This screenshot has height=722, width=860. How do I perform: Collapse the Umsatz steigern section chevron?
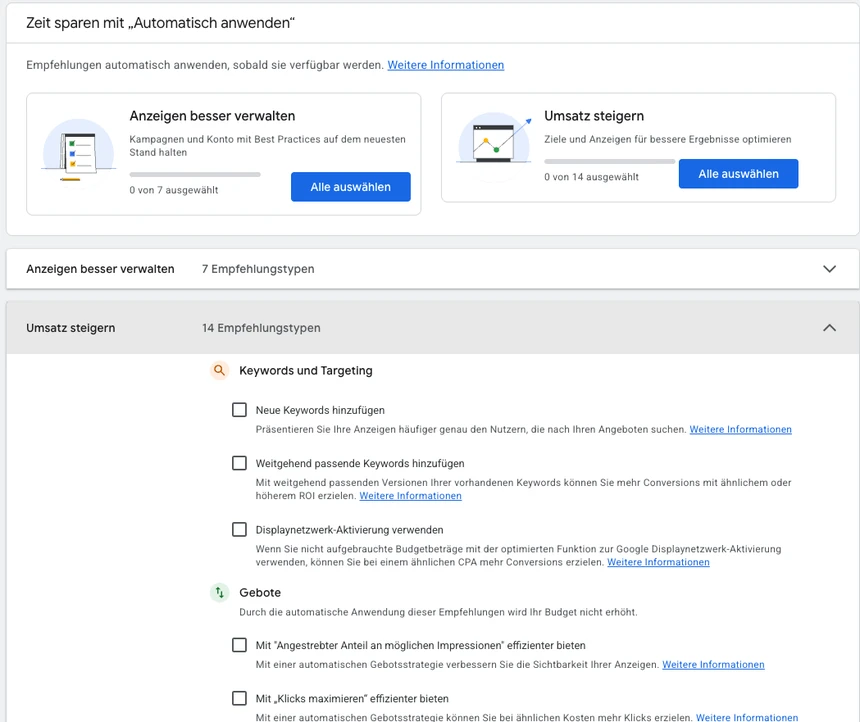(829, 328)
